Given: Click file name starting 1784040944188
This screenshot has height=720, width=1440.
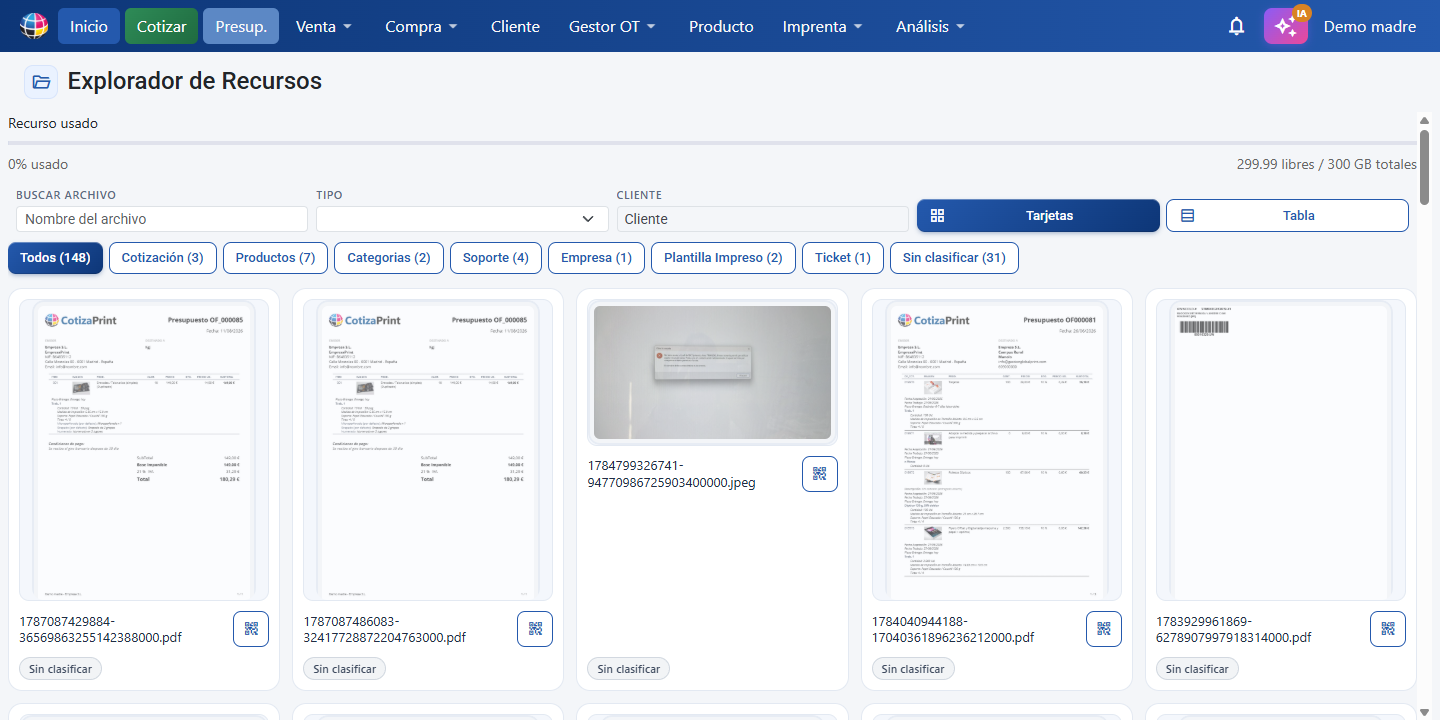Looking at the screenshot, I should click(953, 629).
